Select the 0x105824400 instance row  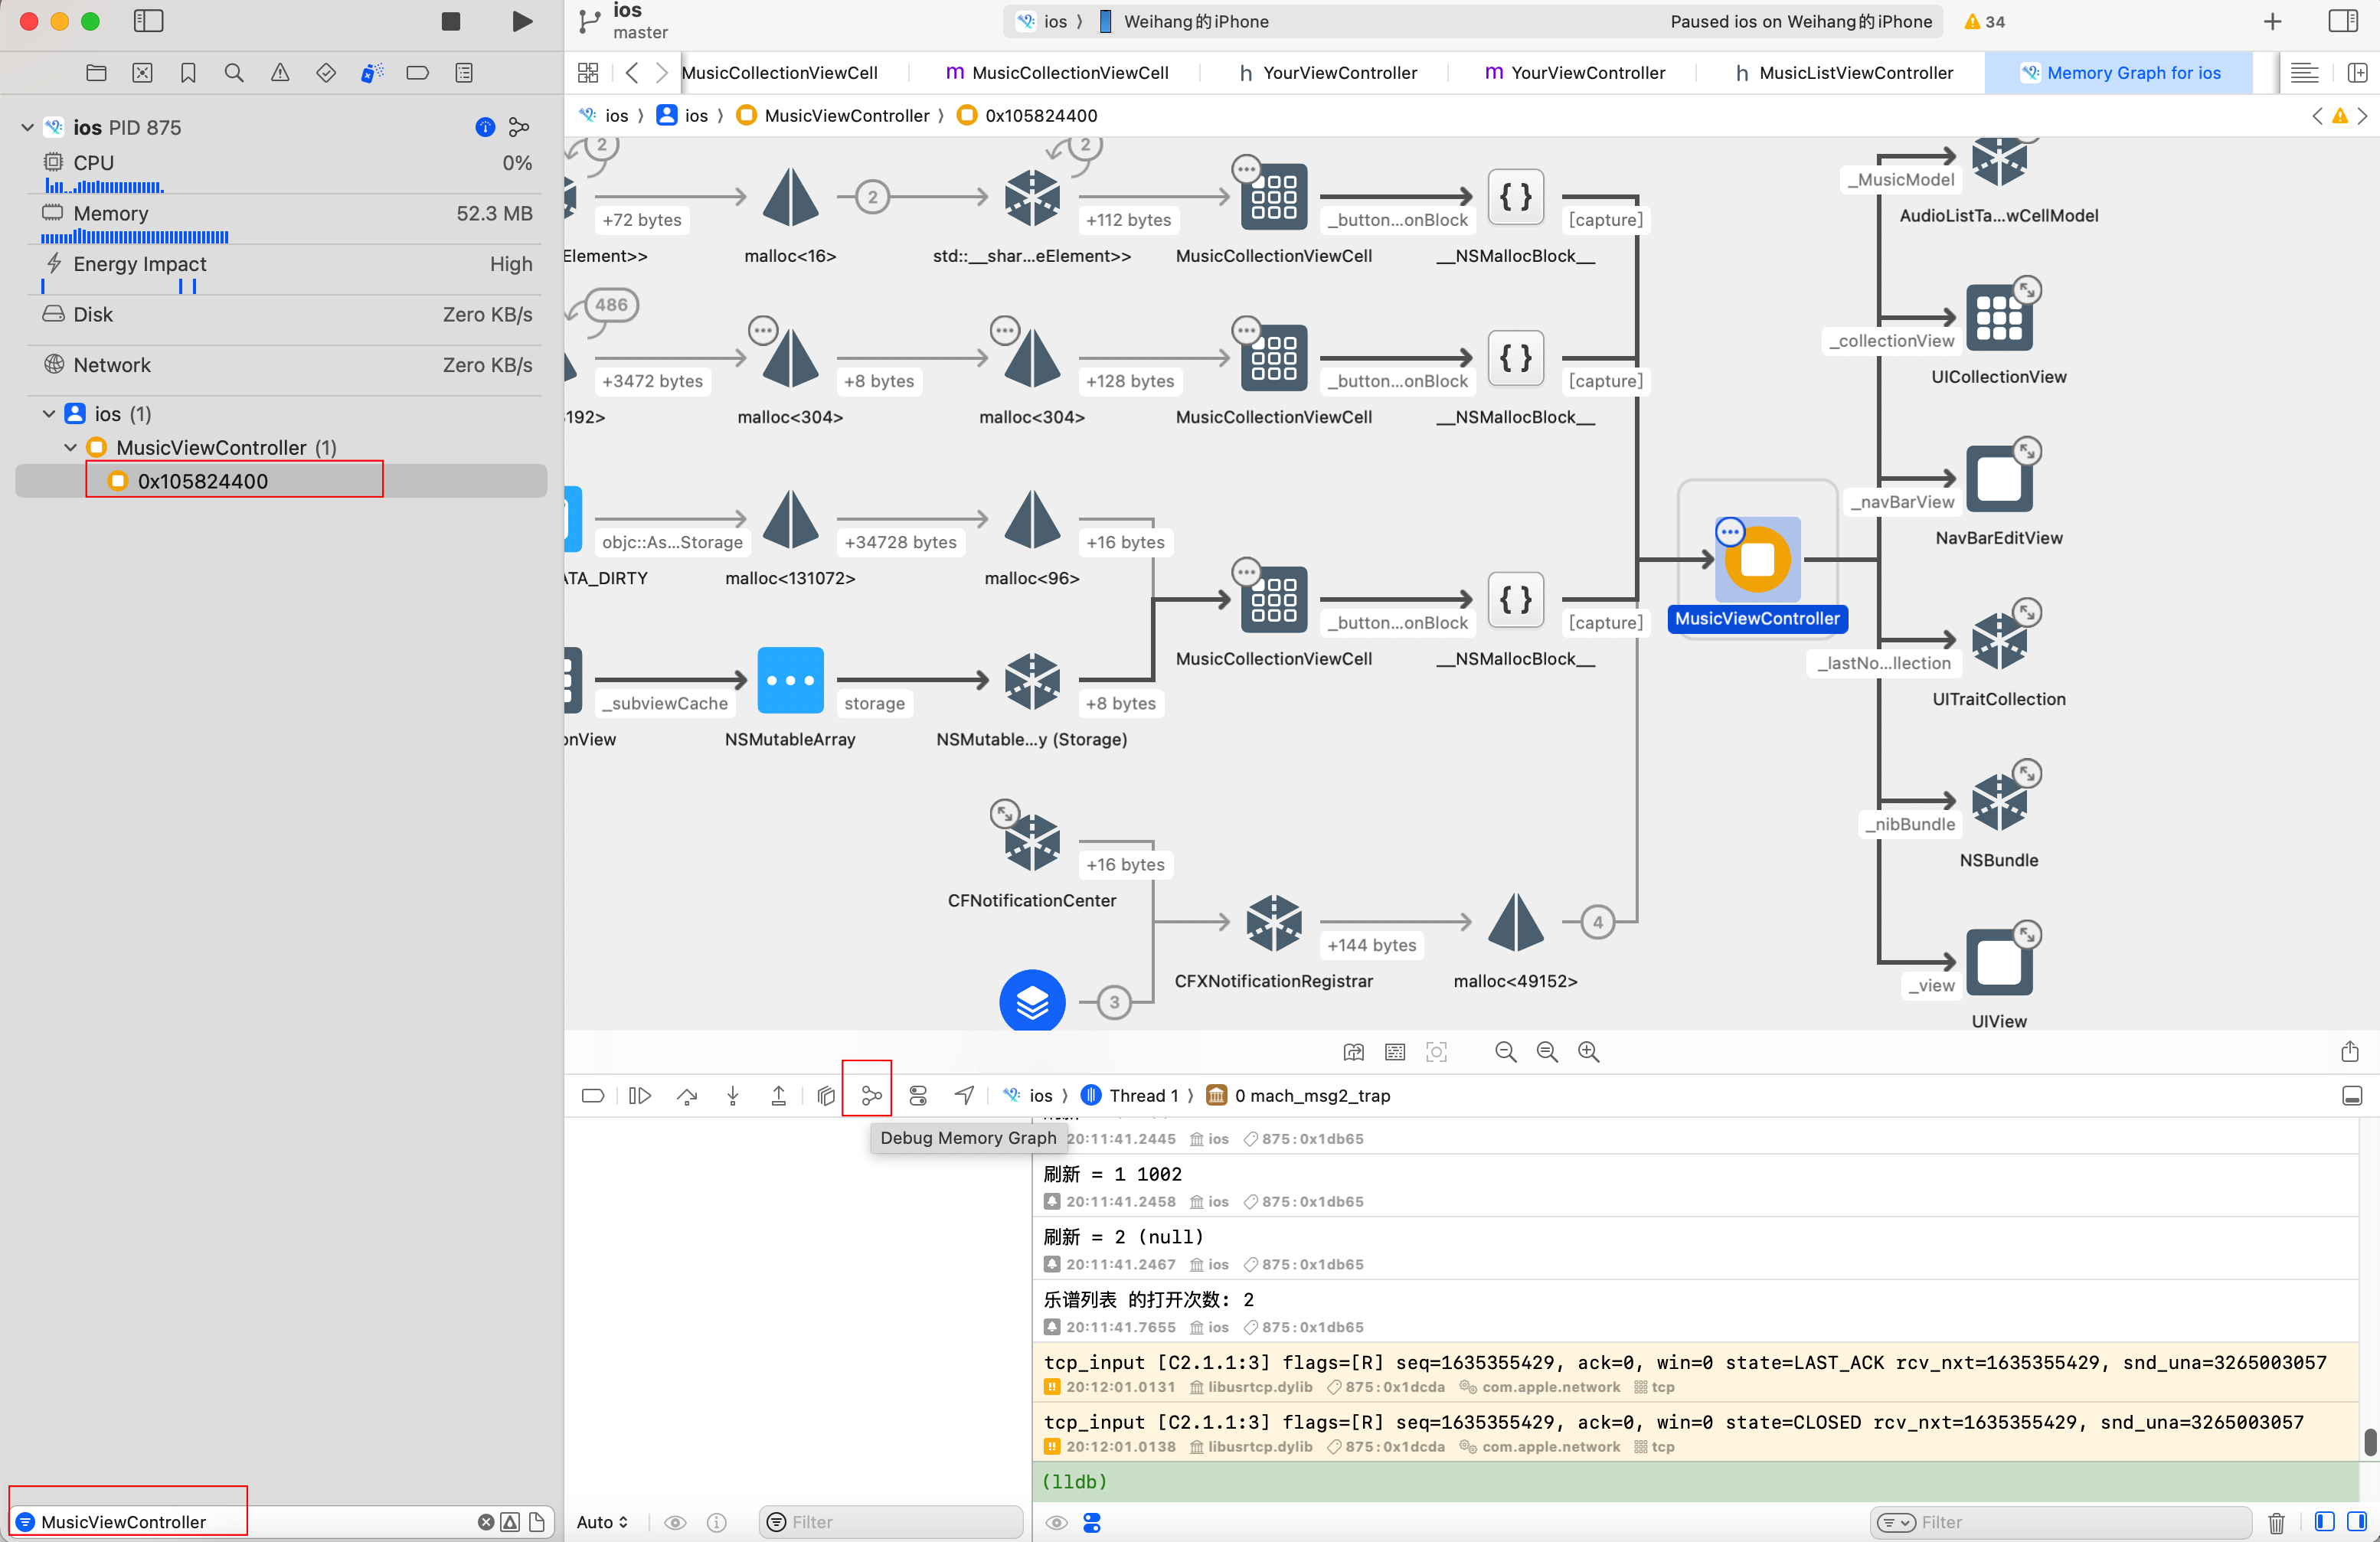281,481
